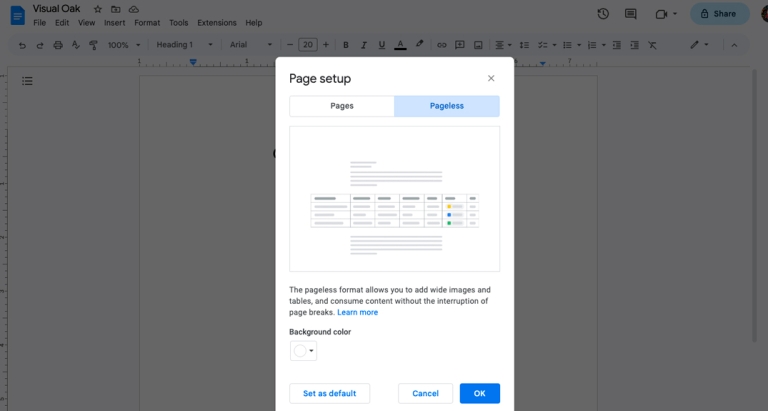Open the bulleted list dropdown
Image resolution: width=768 pixels, height=411 pixels.
pyautogui.click(x=572, y=45)
